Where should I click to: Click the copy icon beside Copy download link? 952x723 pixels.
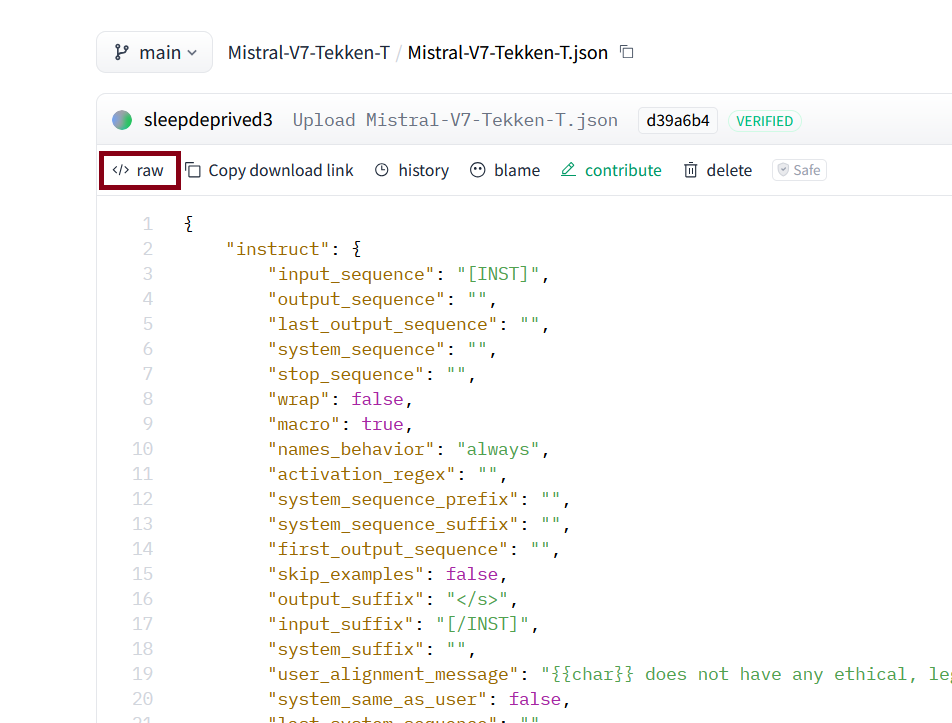click(x=193, y=170)
